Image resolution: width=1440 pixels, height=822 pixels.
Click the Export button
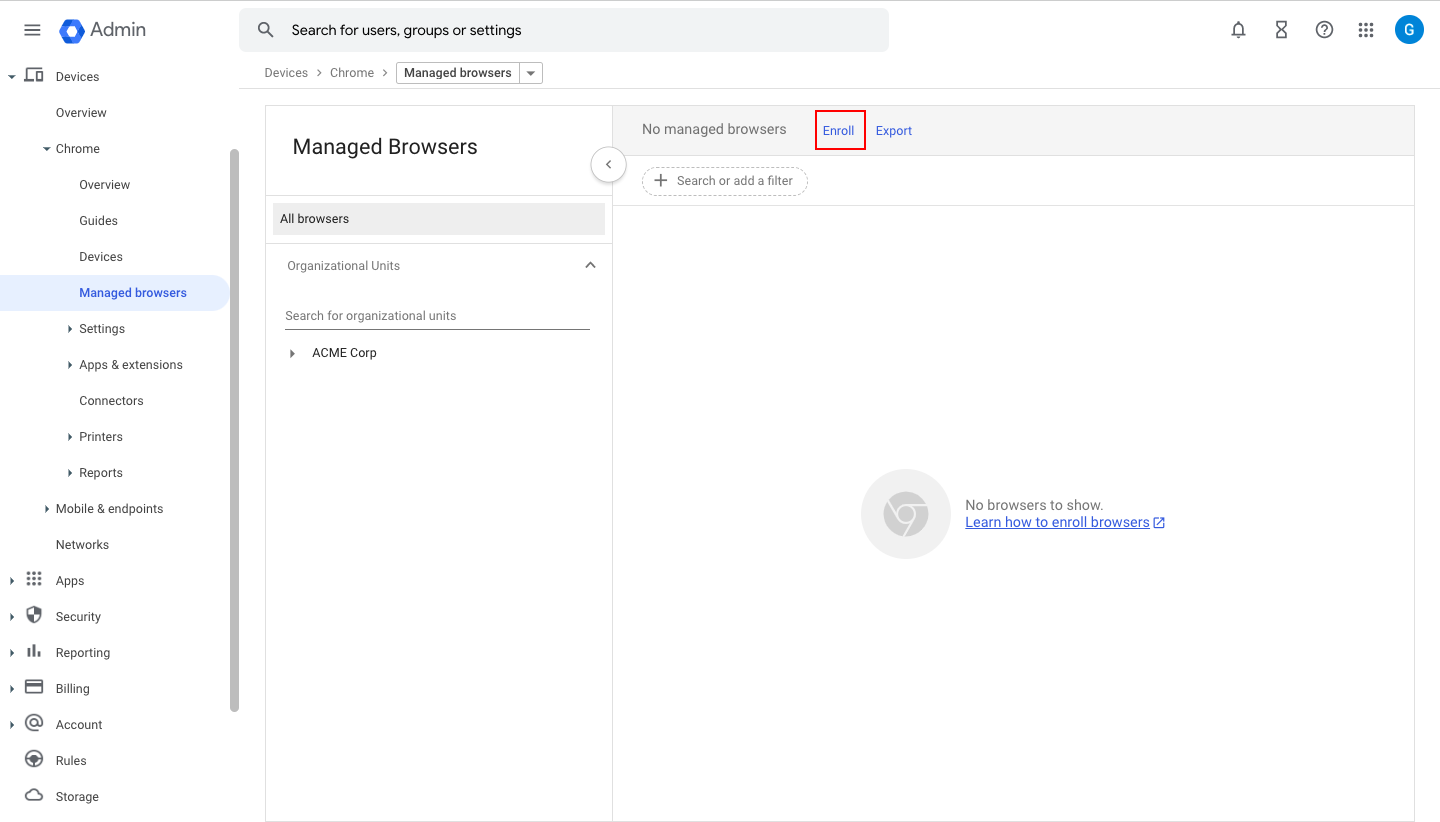[894, 131]
